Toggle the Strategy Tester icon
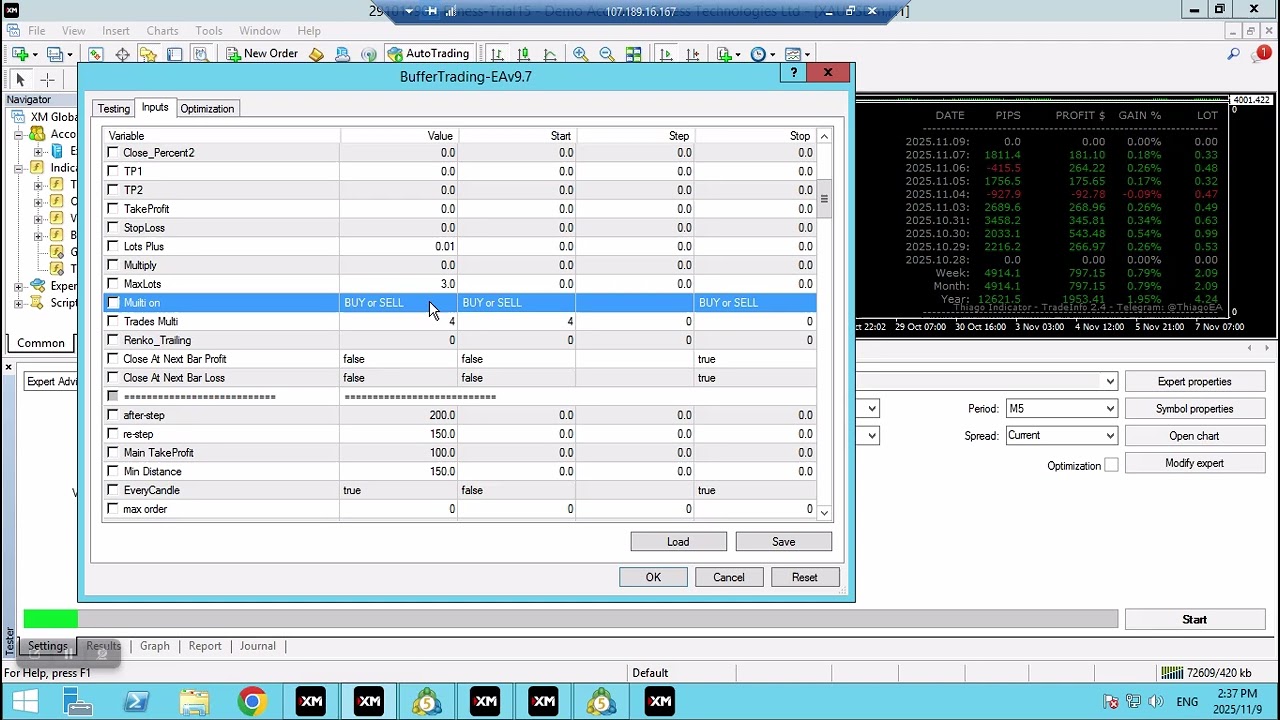Viewport: 1280px width, 720px height. (x=200, y=54)
